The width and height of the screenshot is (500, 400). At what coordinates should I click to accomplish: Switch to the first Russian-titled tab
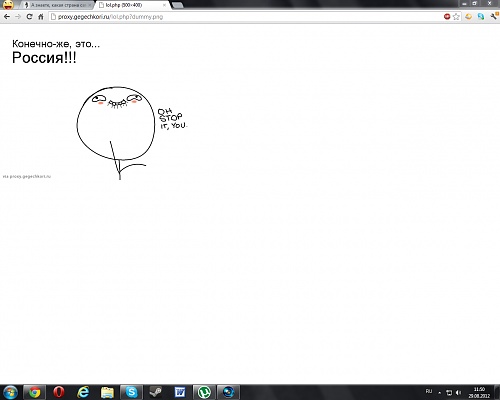coord(57,5)
